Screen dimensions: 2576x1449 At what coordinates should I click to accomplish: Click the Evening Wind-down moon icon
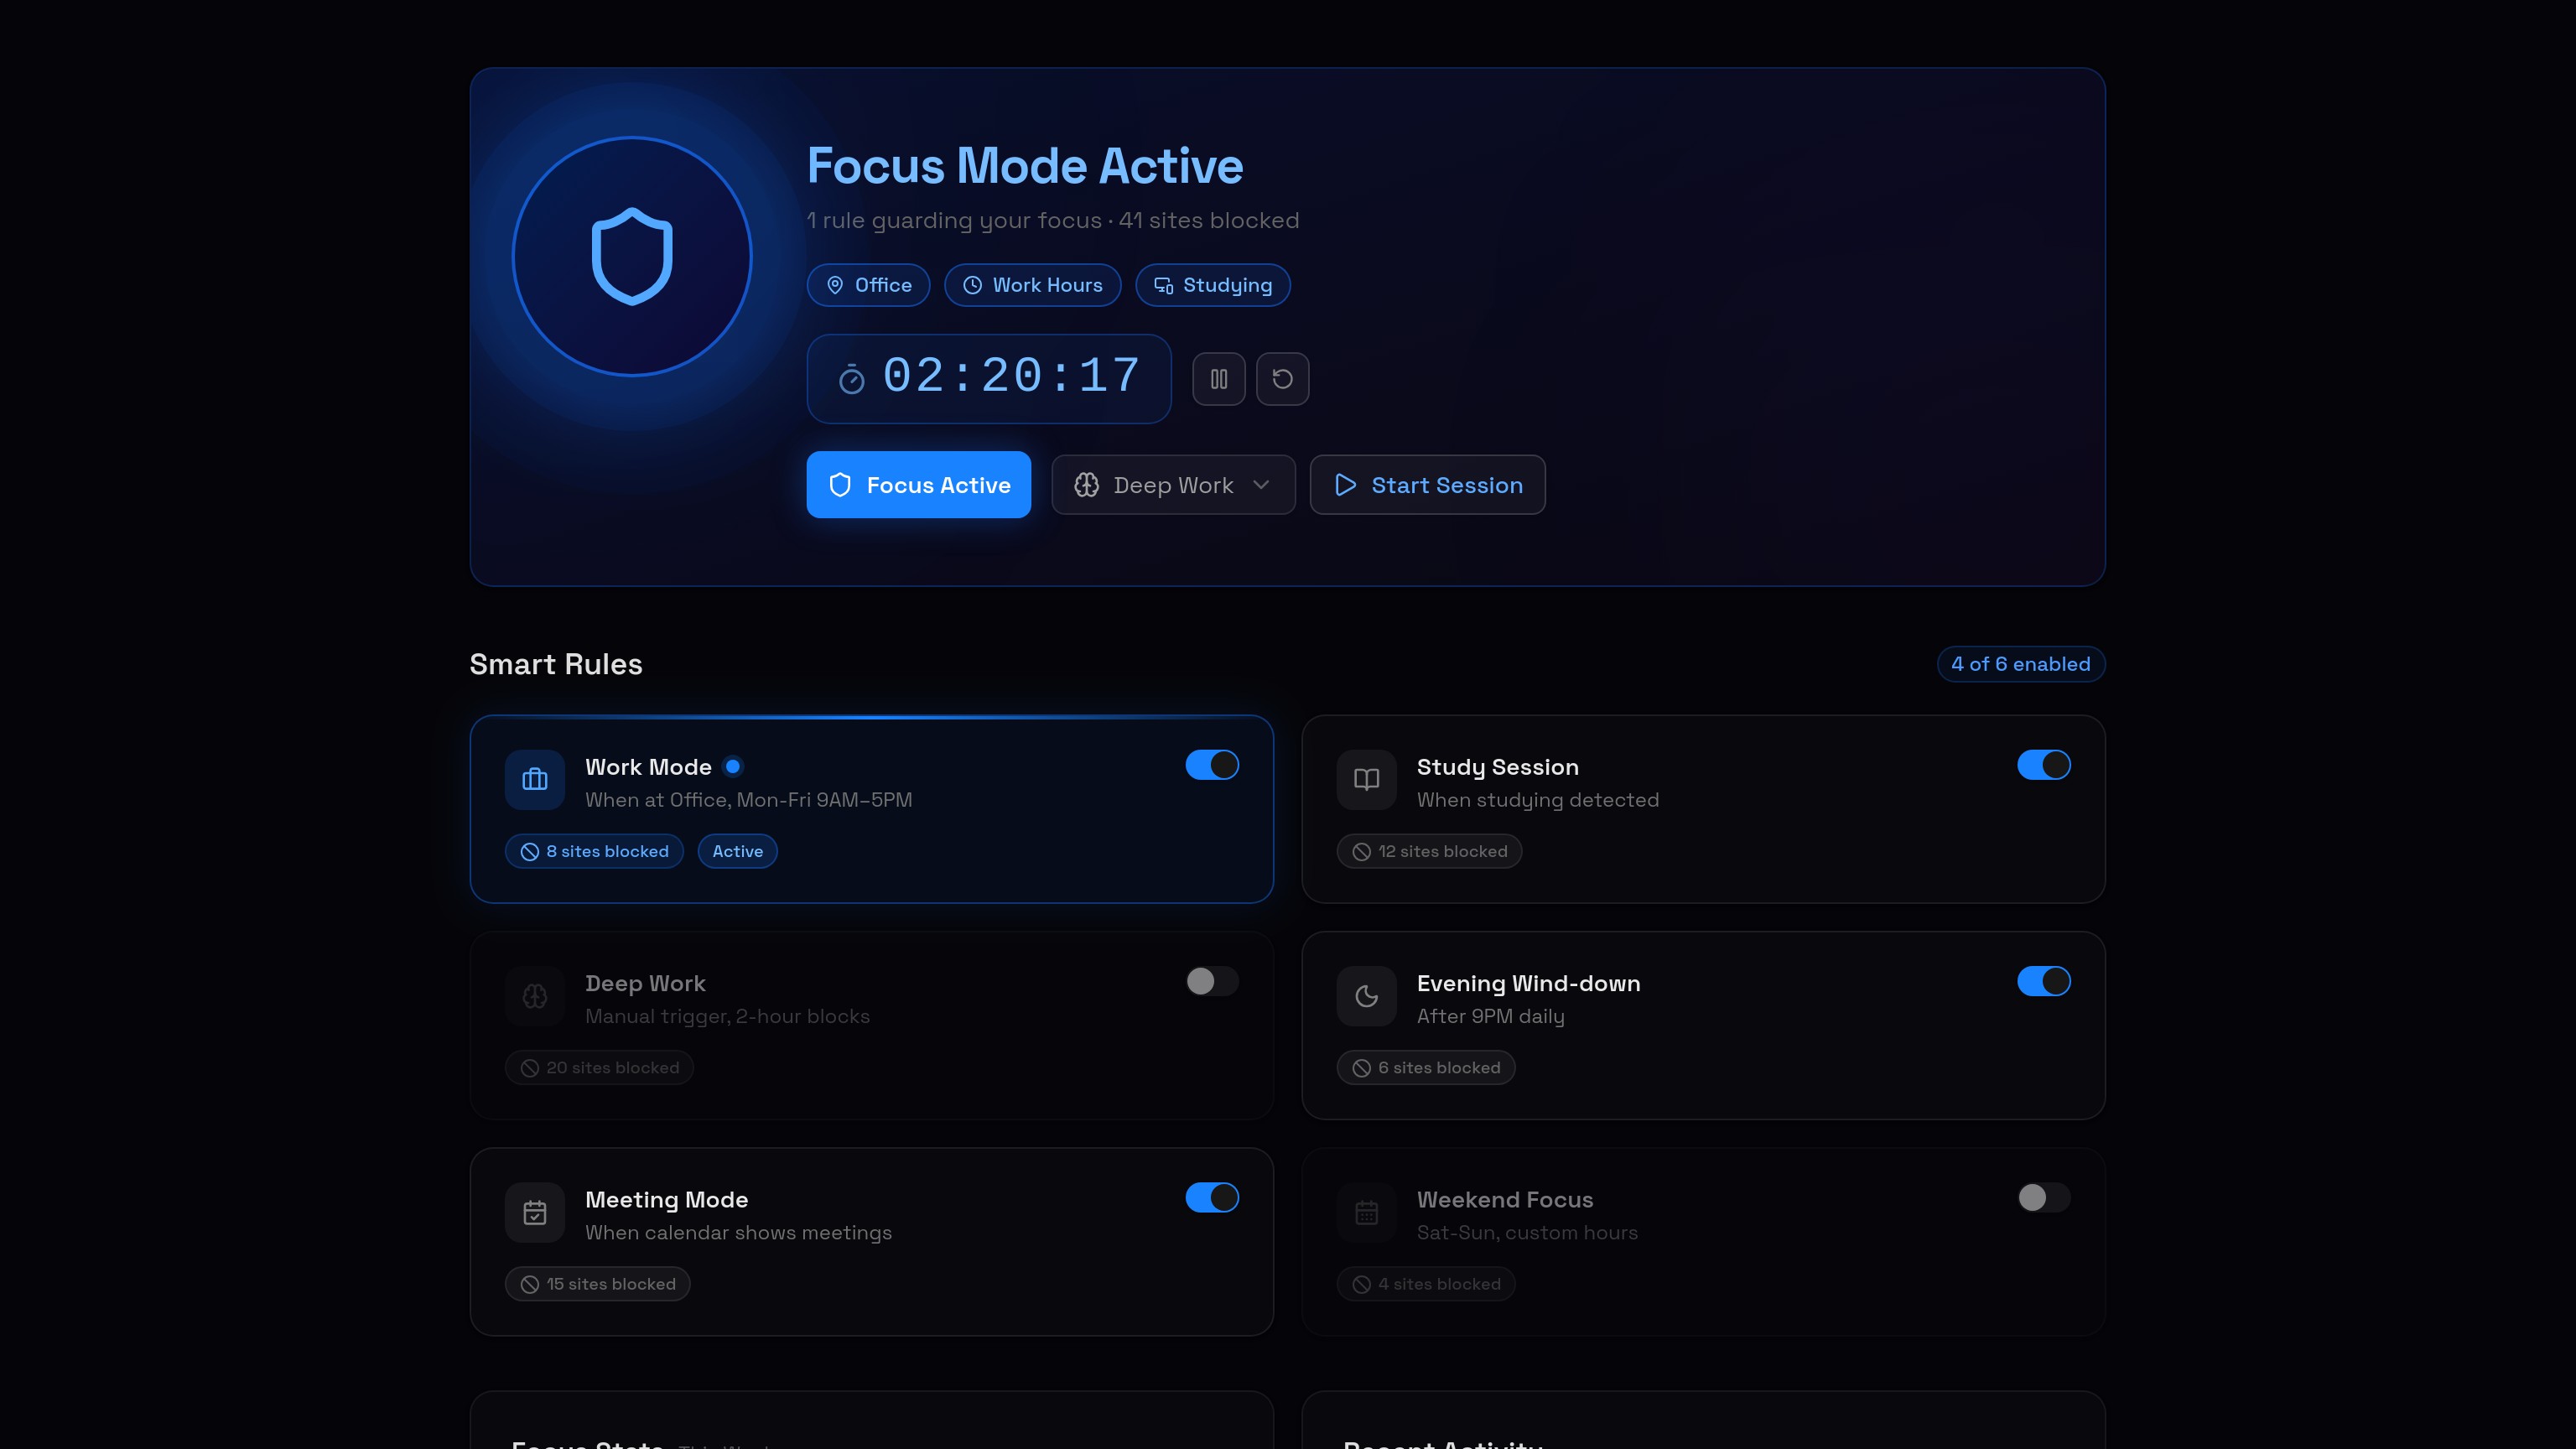pos(1366,996)
